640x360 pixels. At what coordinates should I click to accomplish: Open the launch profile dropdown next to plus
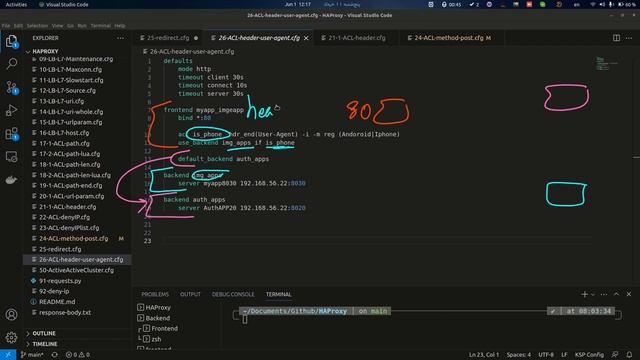tap(593, 294)
